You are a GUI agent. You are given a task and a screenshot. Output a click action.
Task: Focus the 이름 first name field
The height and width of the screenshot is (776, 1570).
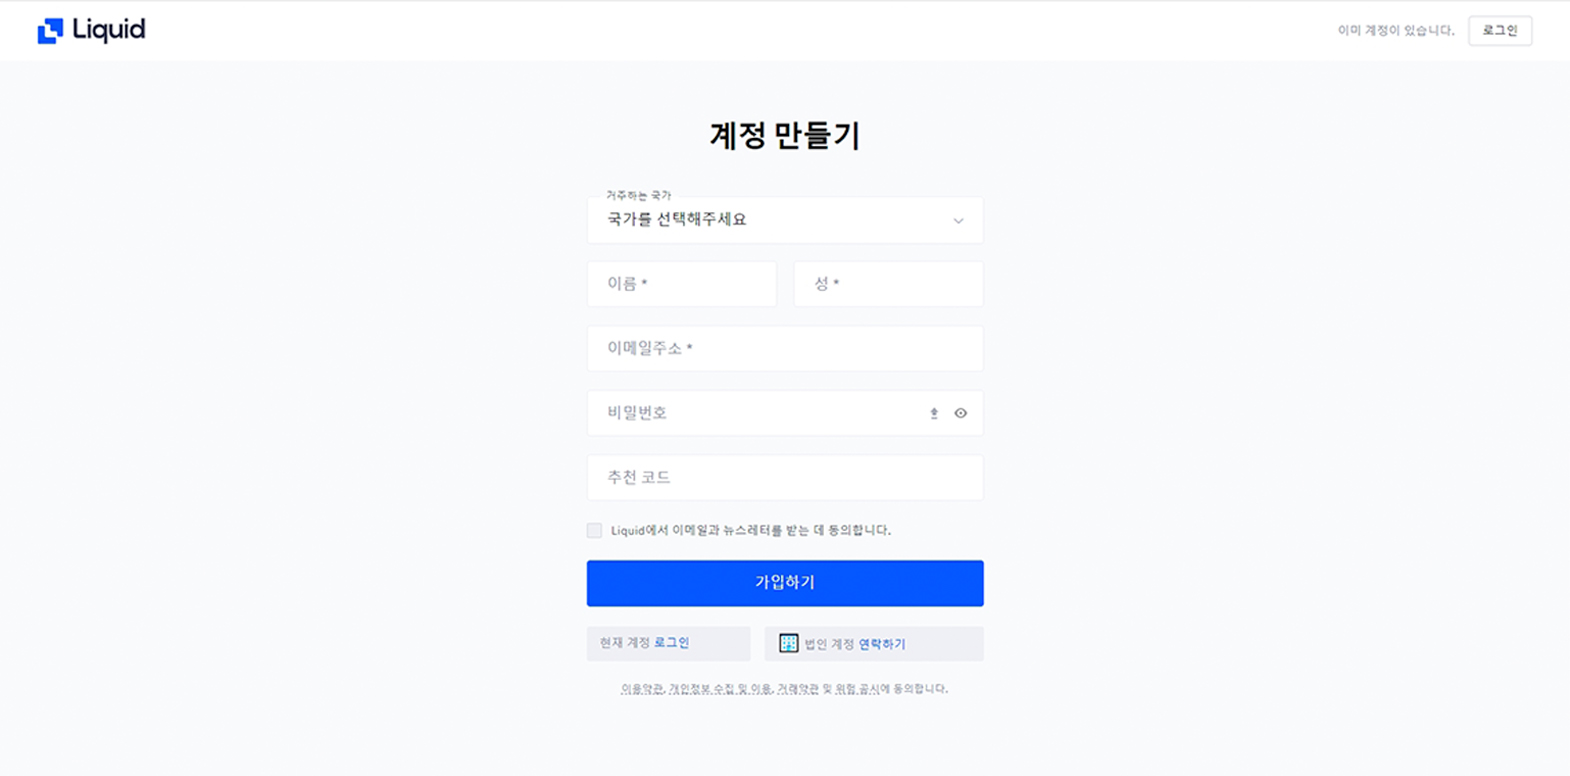tap(682, 284)
